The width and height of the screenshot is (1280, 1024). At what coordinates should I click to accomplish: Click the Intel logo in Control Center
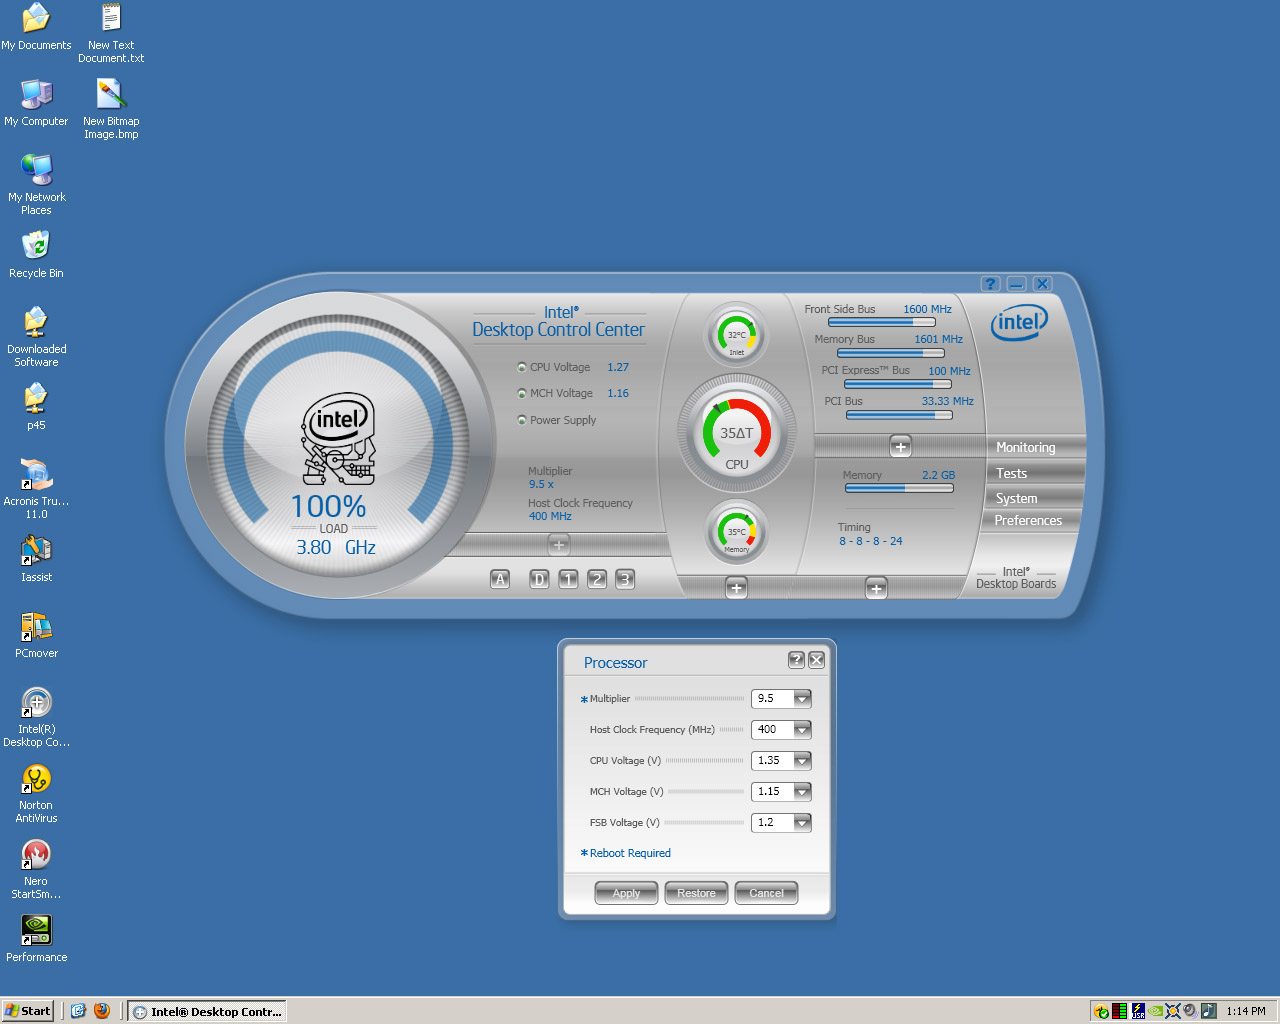click(x=1019, y=322)
